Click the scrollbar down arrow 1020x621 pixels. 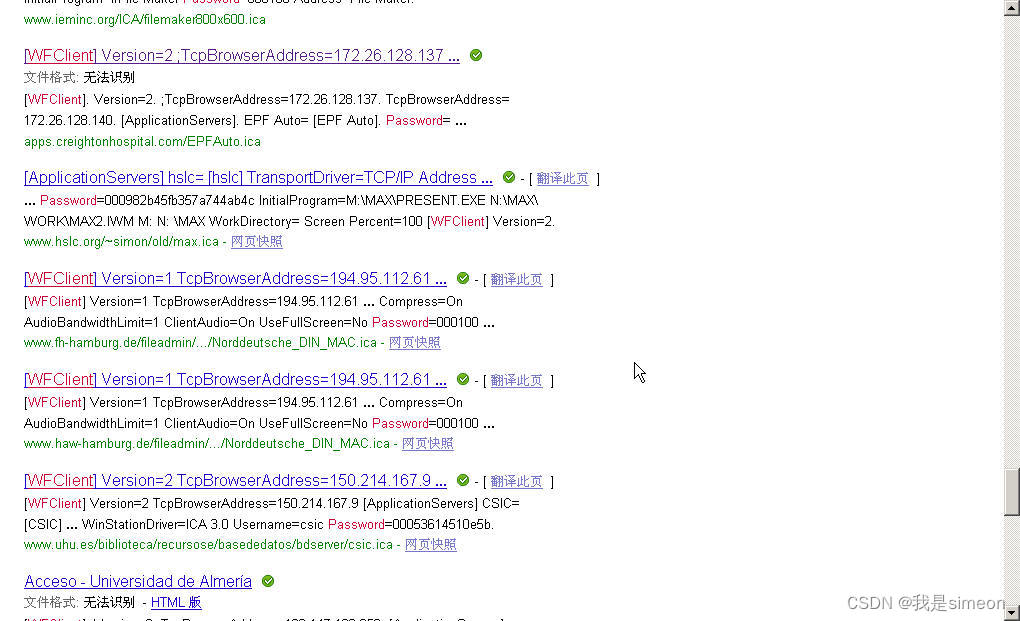pos(1012,613)
